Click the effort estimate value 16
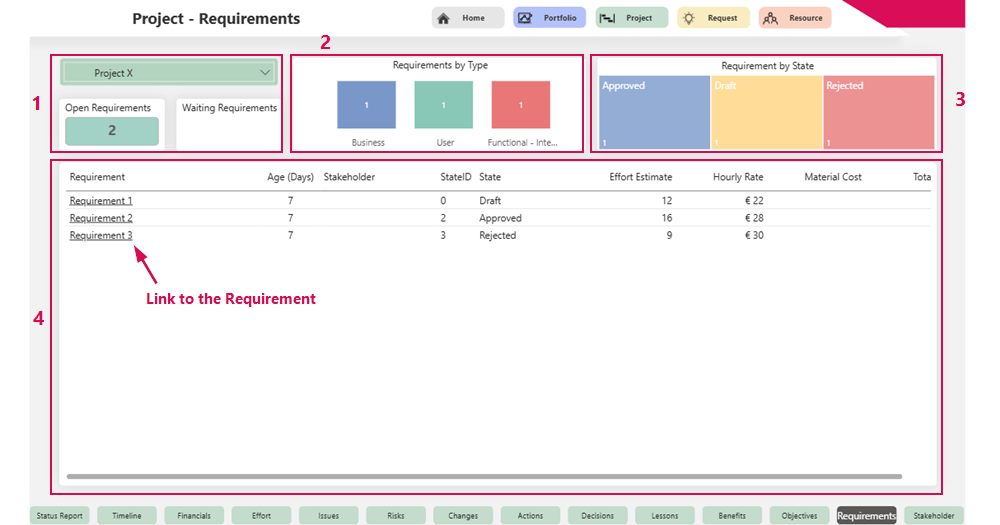1000x525 pixels. tap(666, 218)
